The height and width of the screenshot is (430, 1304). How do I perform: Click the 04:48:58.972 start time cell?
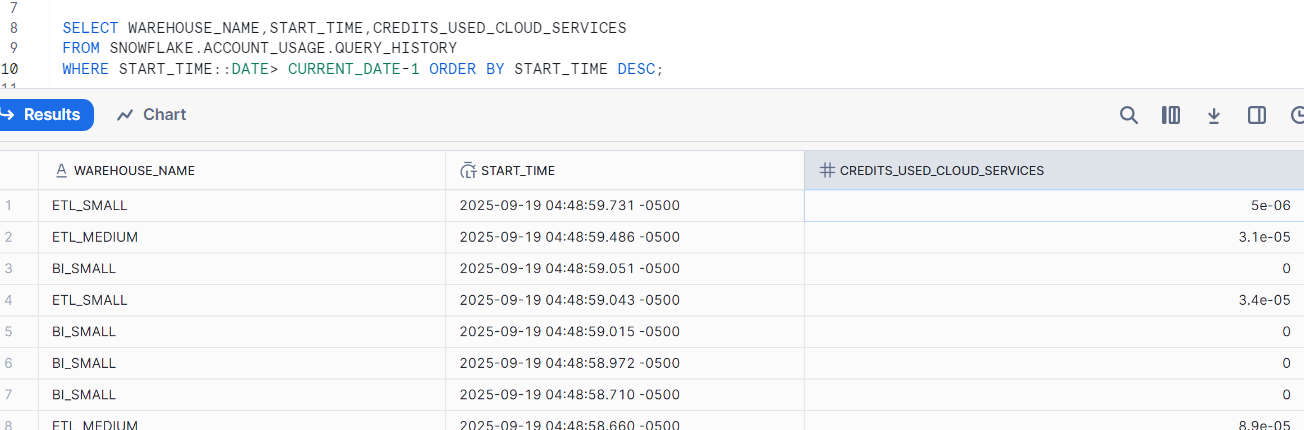[625, 363]
